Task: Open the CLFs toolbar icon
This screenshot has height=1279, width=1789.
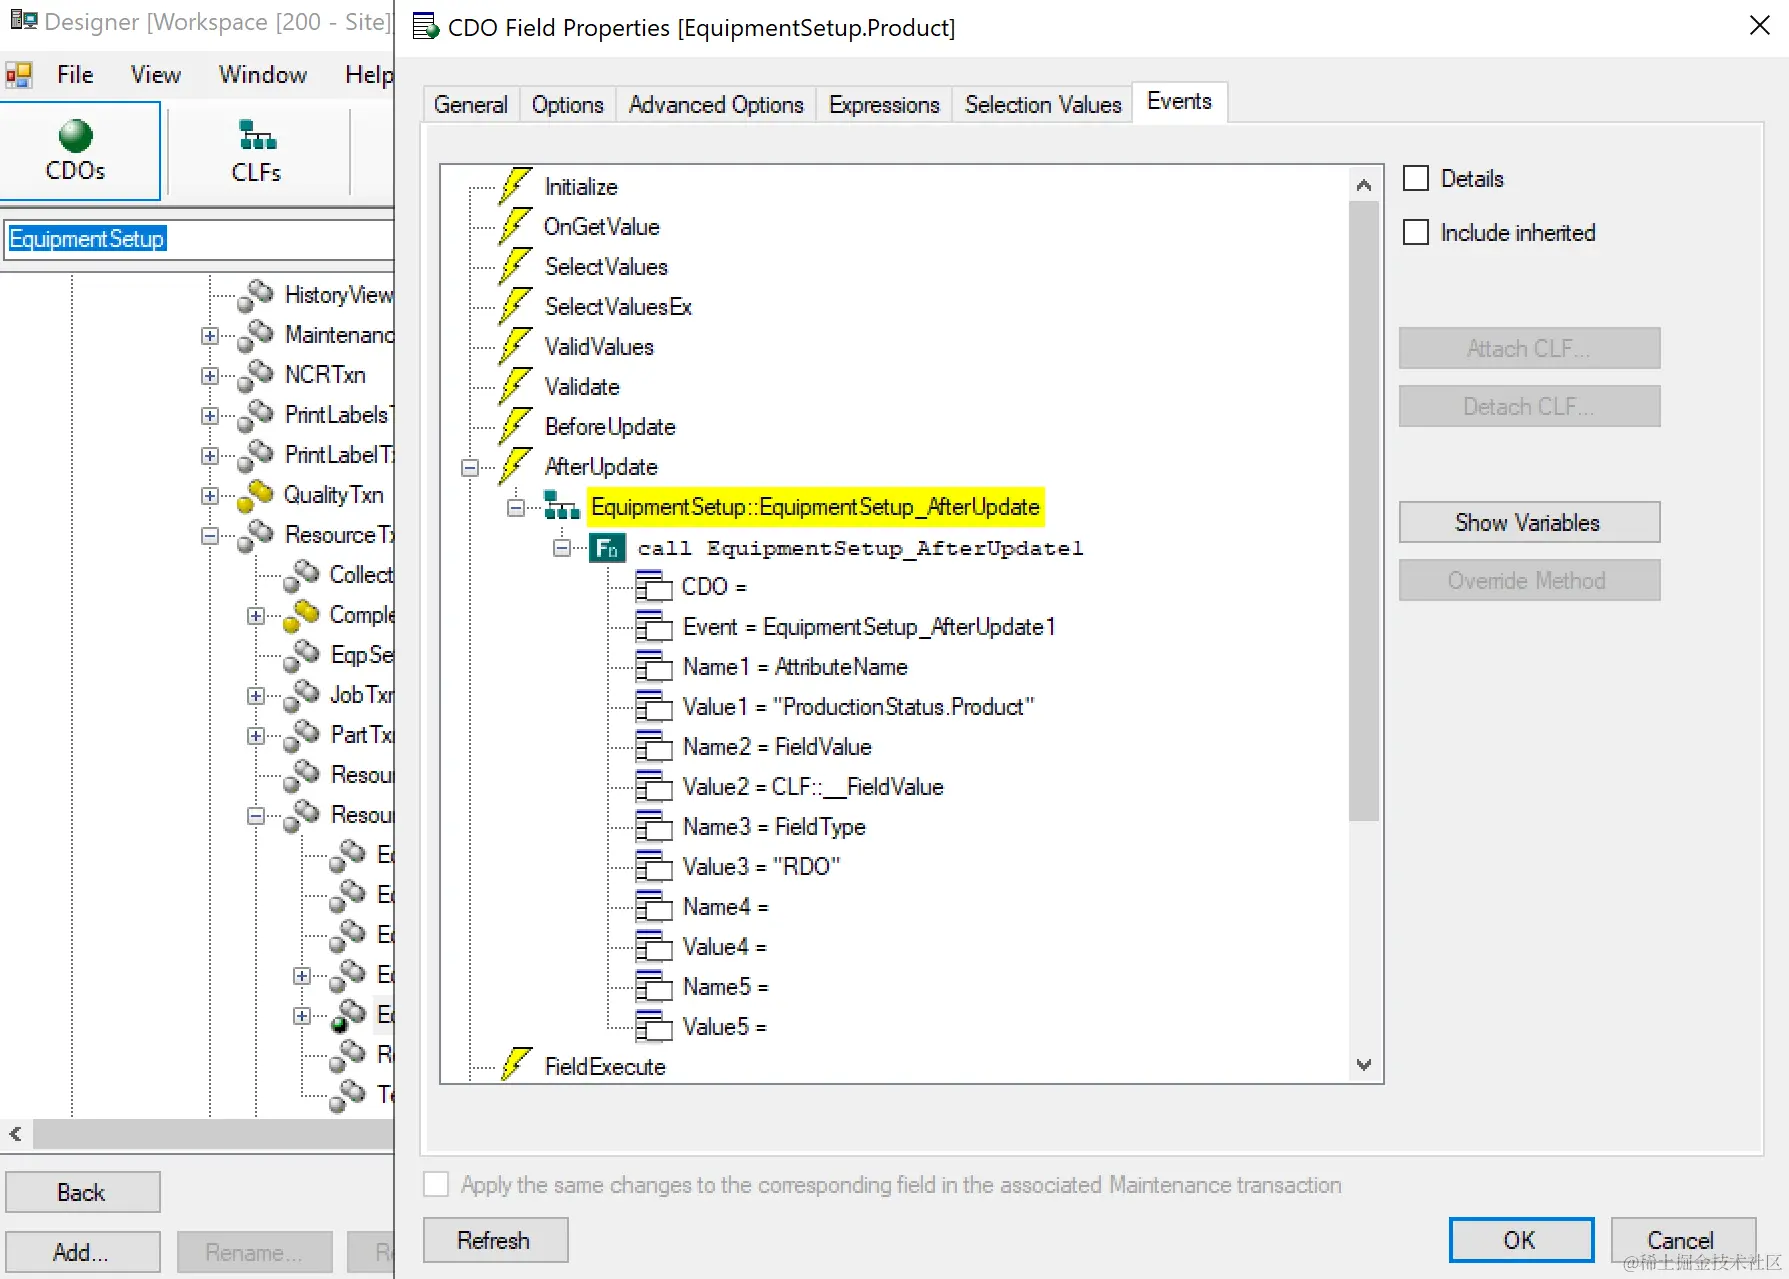Action: 257,135
